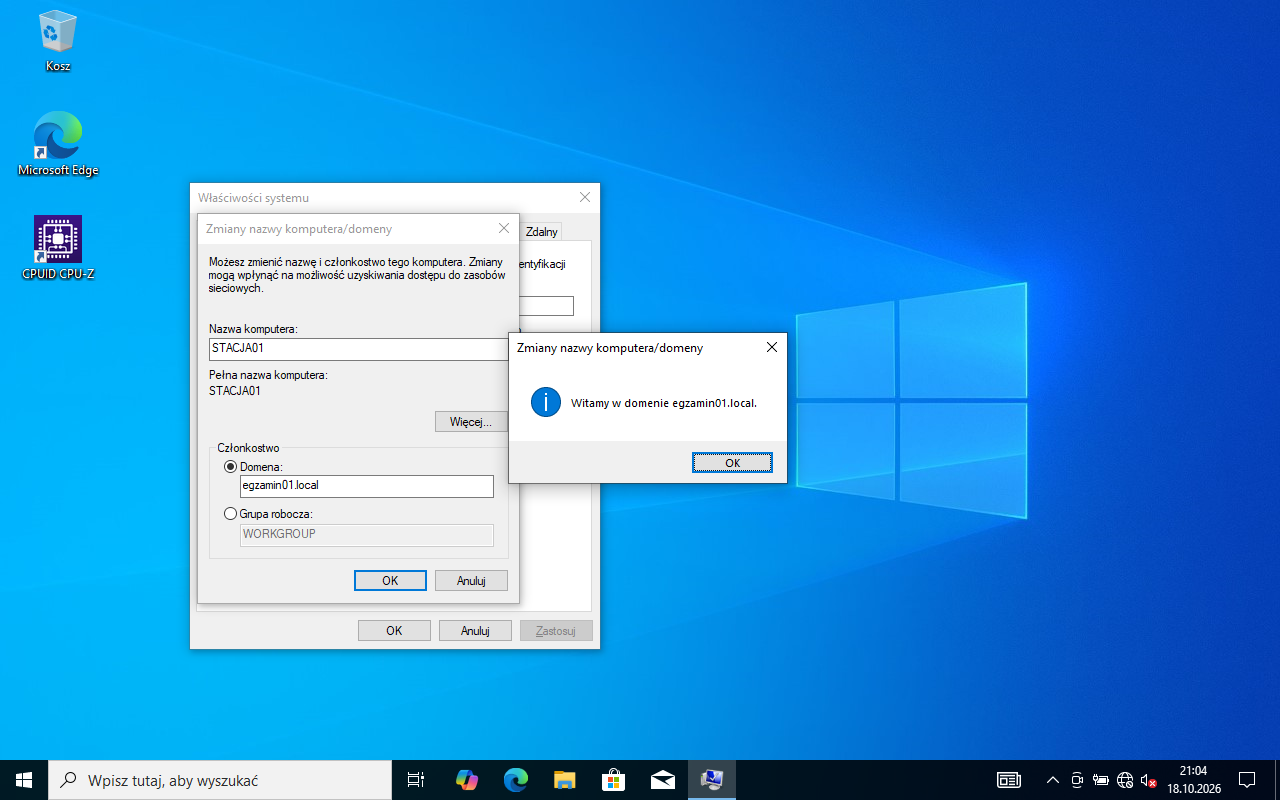
Task: Click the taskbar search box
Action: tap(220, 780)
